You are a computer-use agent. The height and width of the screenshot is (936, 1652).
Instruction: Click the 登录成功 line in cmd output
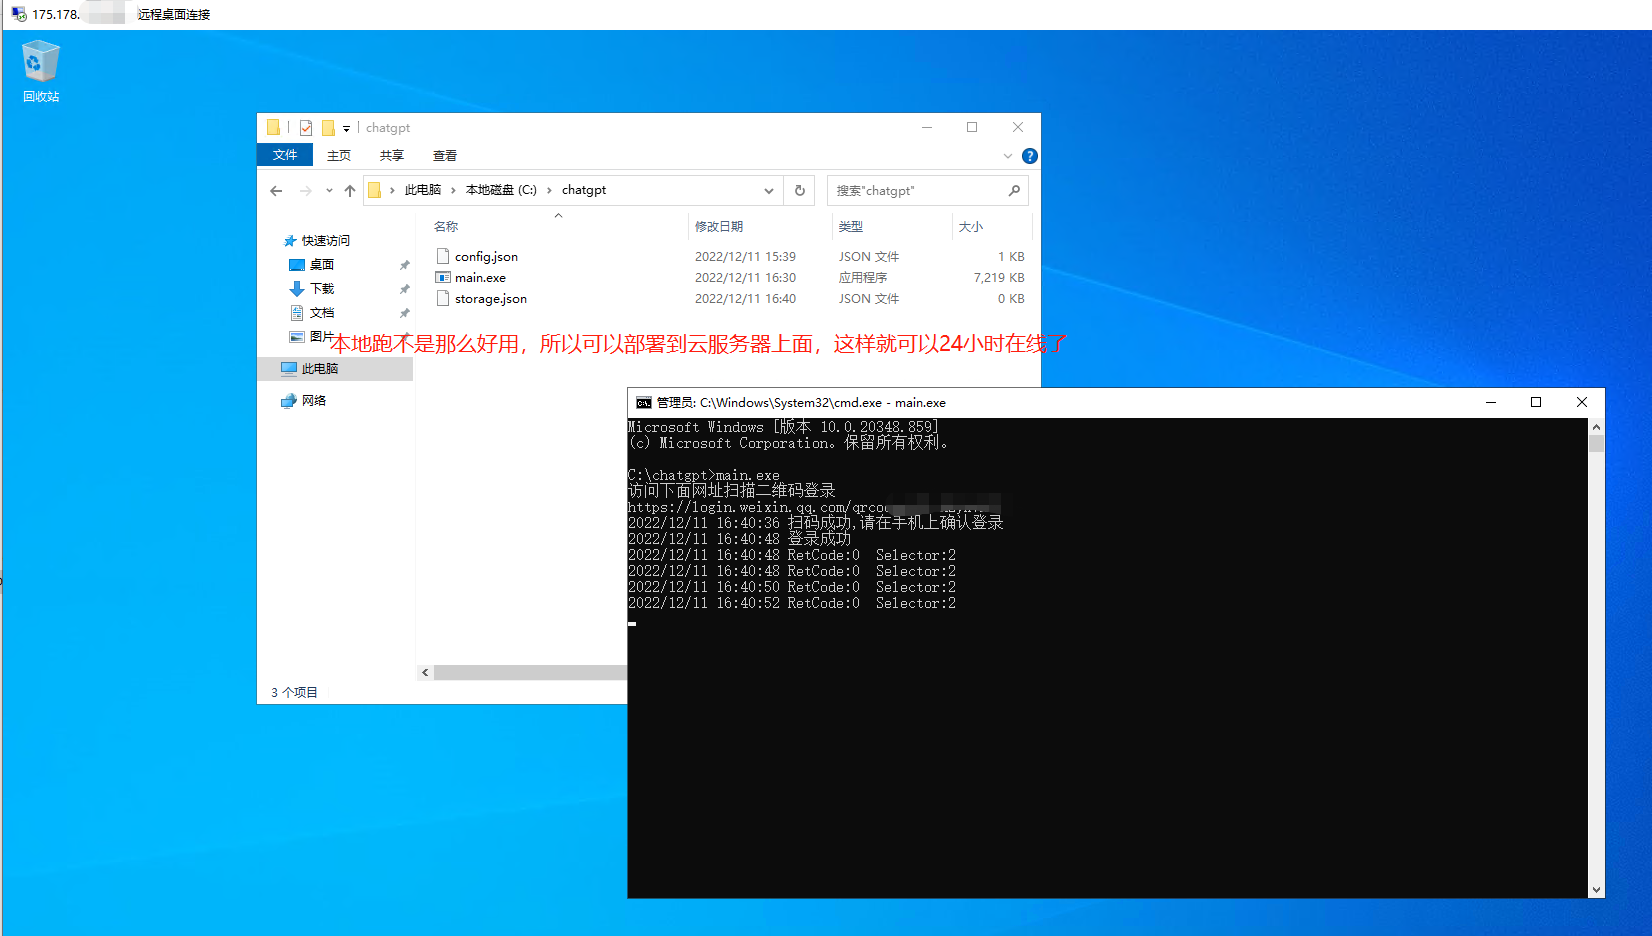739,539
